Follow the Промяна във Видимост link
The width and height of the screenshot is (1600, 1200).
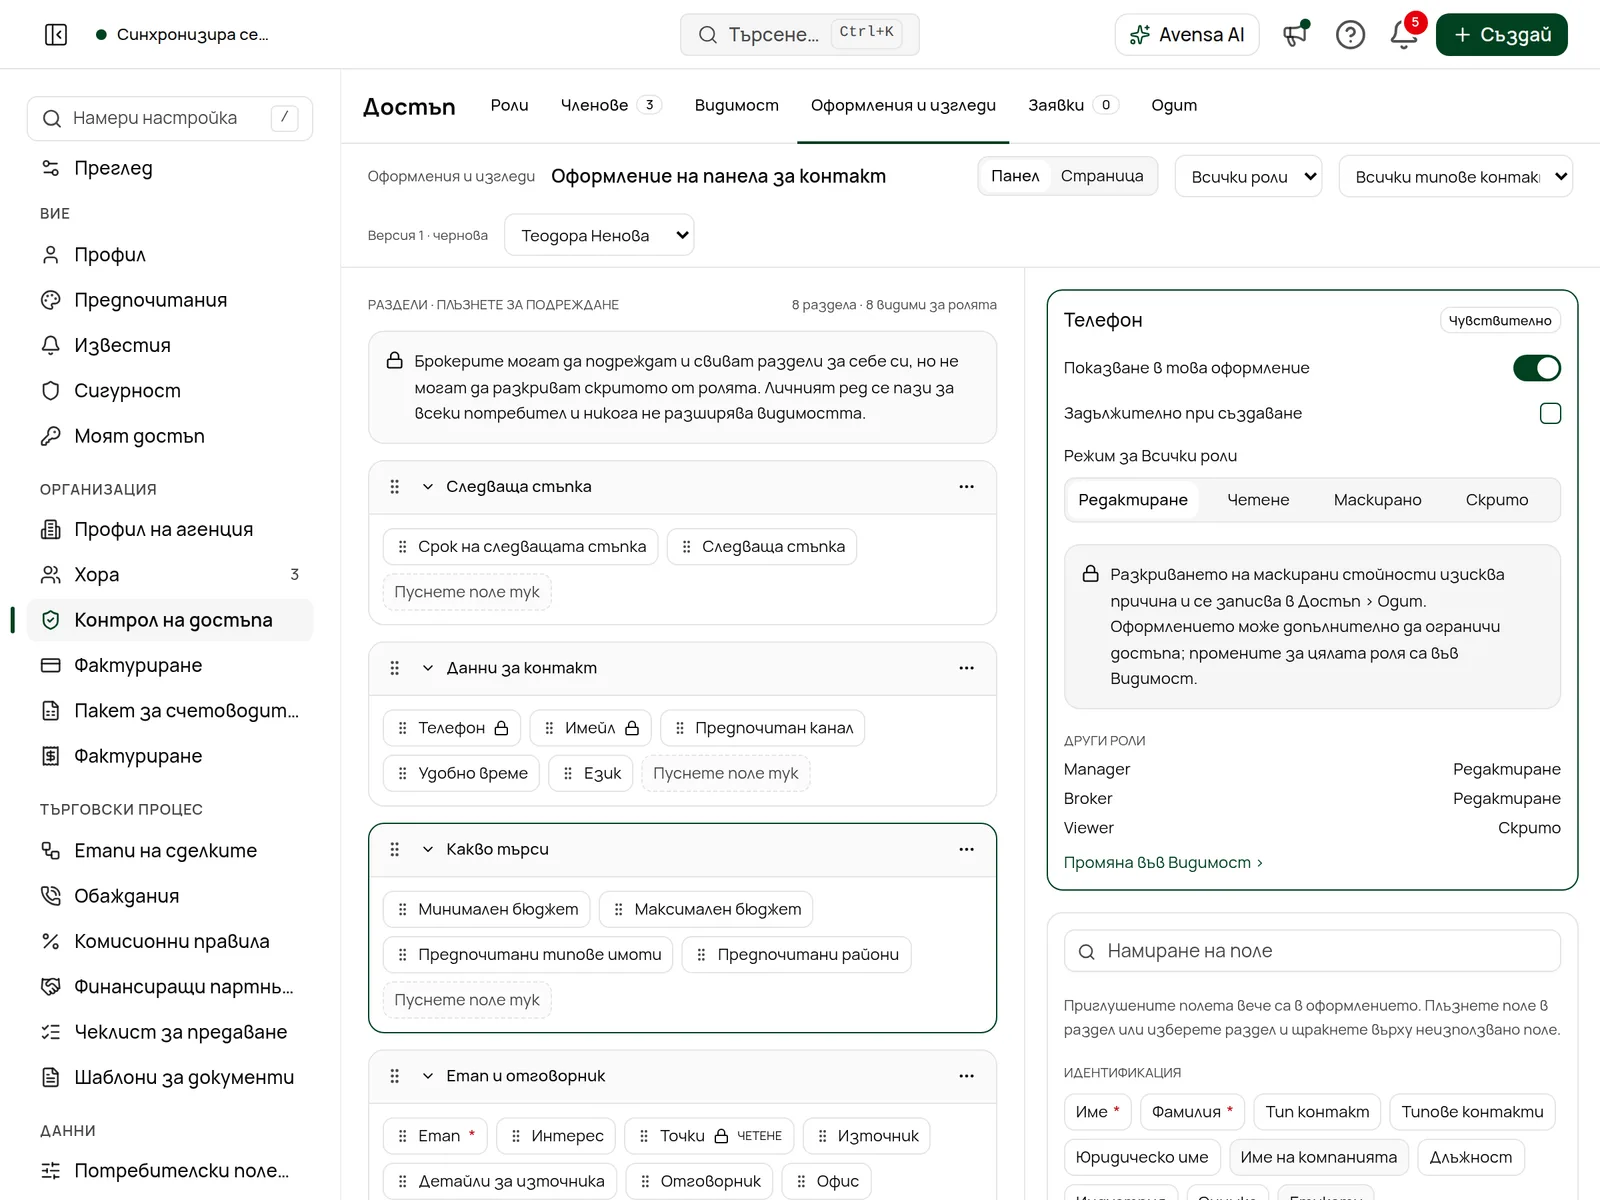pos(1163,862)
